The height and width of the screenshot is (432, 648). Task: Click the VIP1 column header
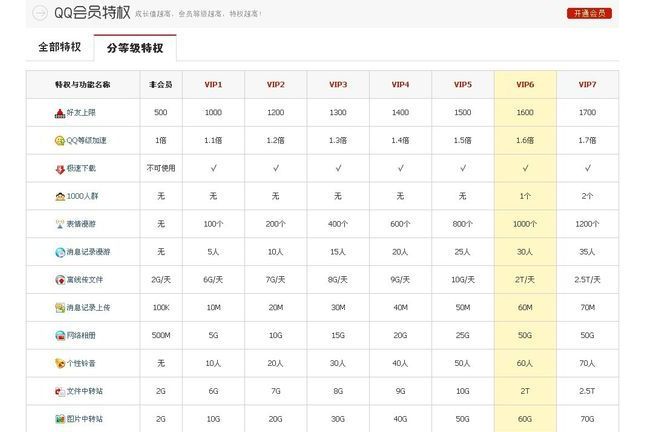click(x=213, y=84)
